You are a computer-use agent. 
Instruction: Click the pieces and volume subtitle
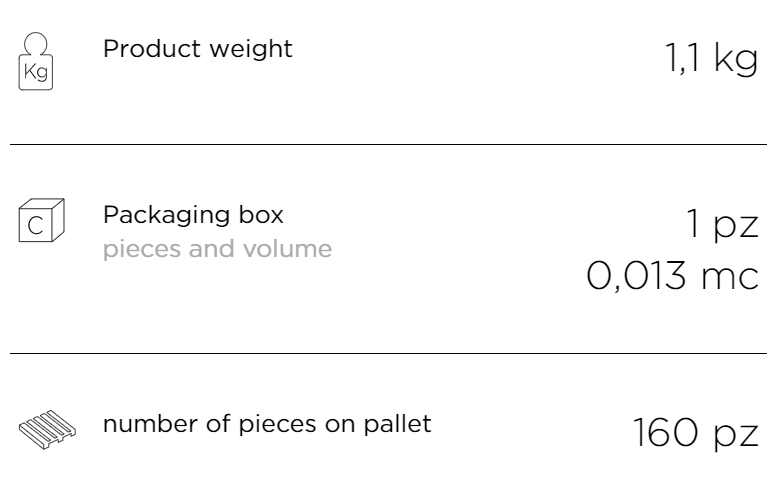tap(217, 249)
